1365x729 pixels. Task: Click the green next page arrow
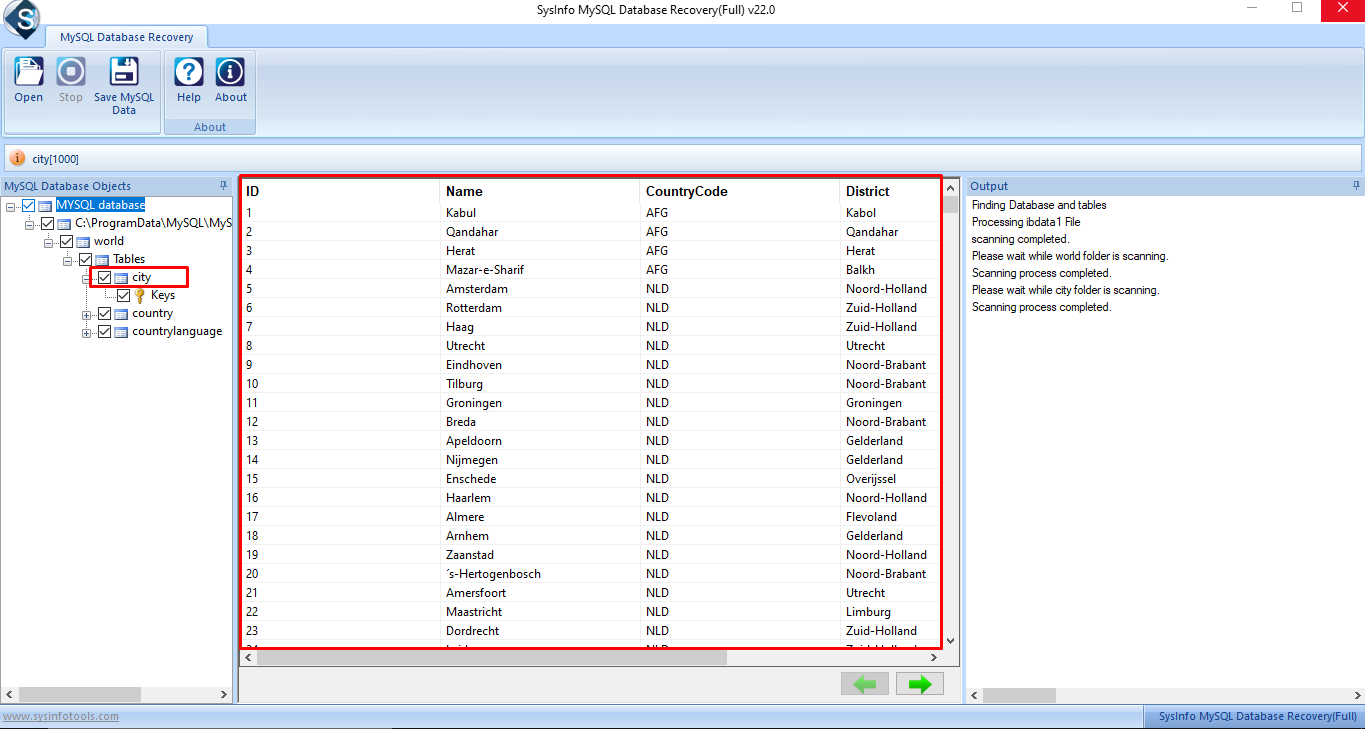[920, 684]
